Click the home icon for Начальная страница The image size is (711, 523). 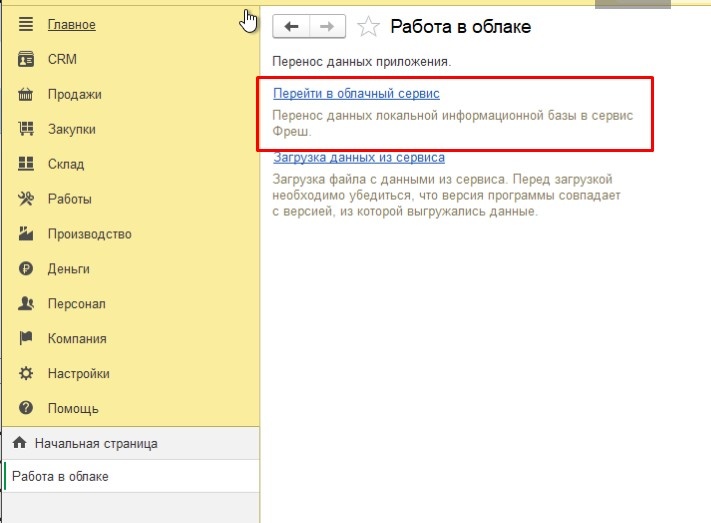(x=19, y=443)
